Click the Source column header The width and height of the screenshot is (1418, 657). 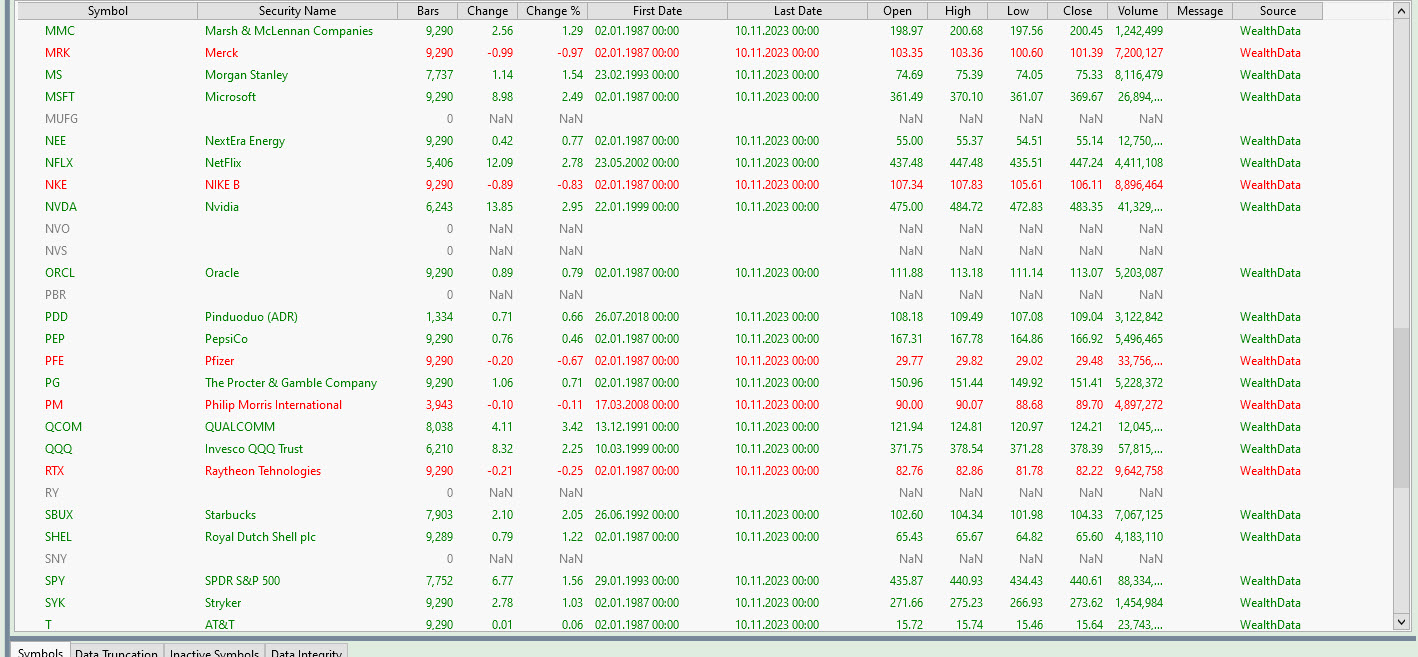coord(1277,11)
